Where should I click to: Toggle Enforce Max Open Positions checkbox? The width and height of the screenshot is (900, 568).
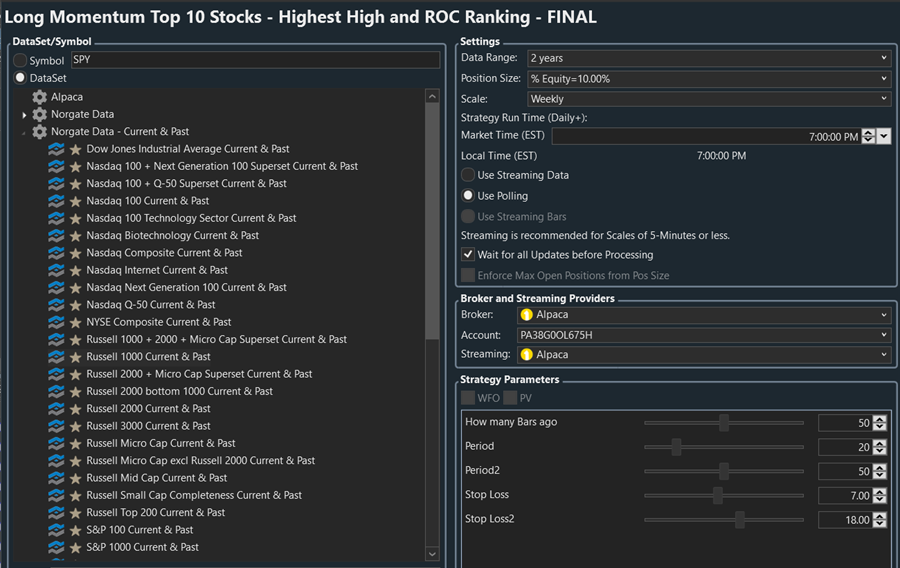click(468, 275)
